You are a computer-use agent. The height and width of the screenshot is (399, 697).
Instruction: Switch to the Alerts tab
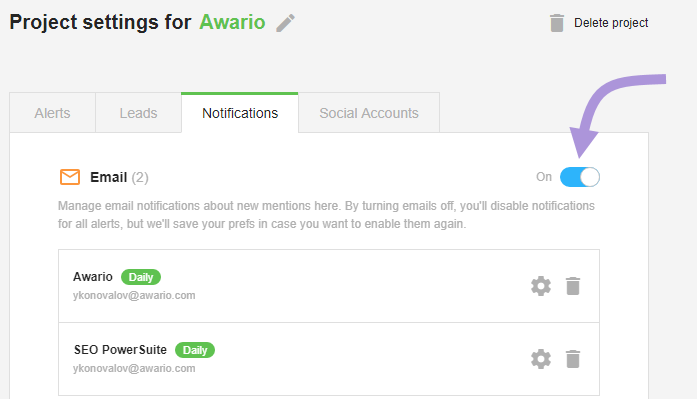pyautogui.click(x=52, y=113)
